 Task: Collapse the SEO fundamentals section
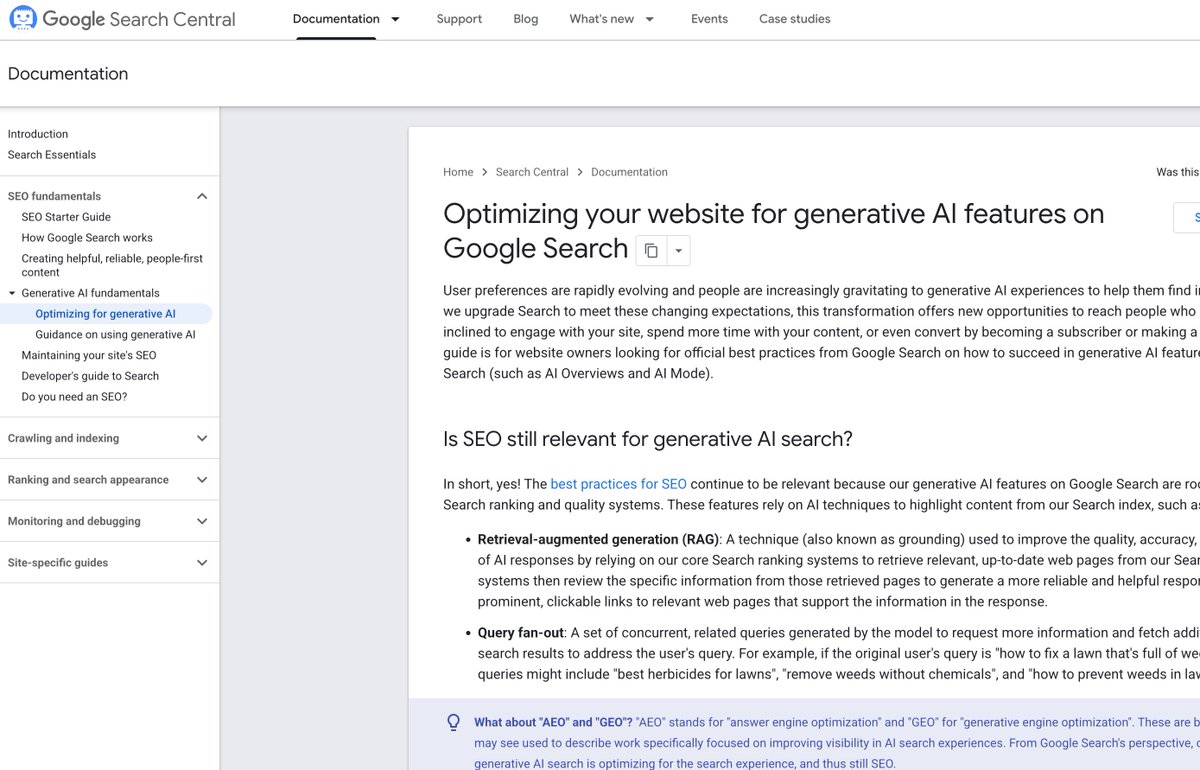tap(202, 196)
